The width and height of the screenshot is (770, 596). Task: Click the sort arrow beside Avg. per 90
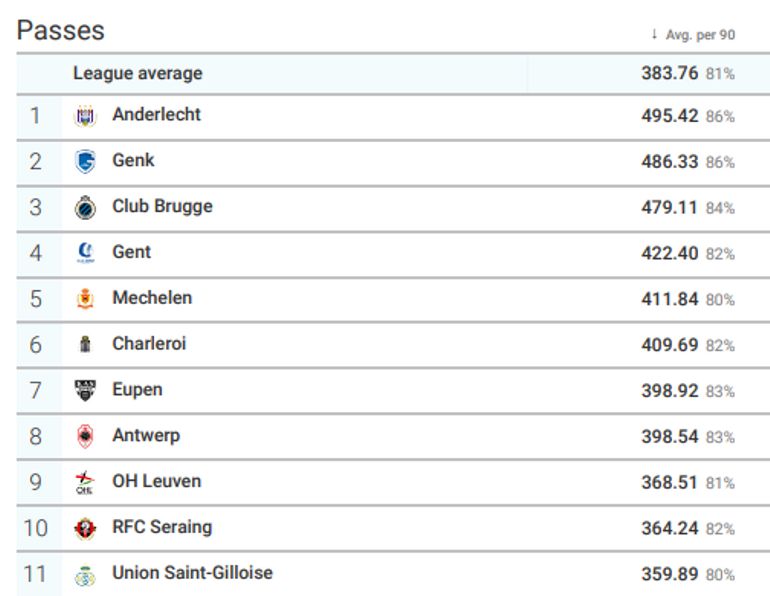[x=654, y=35]
